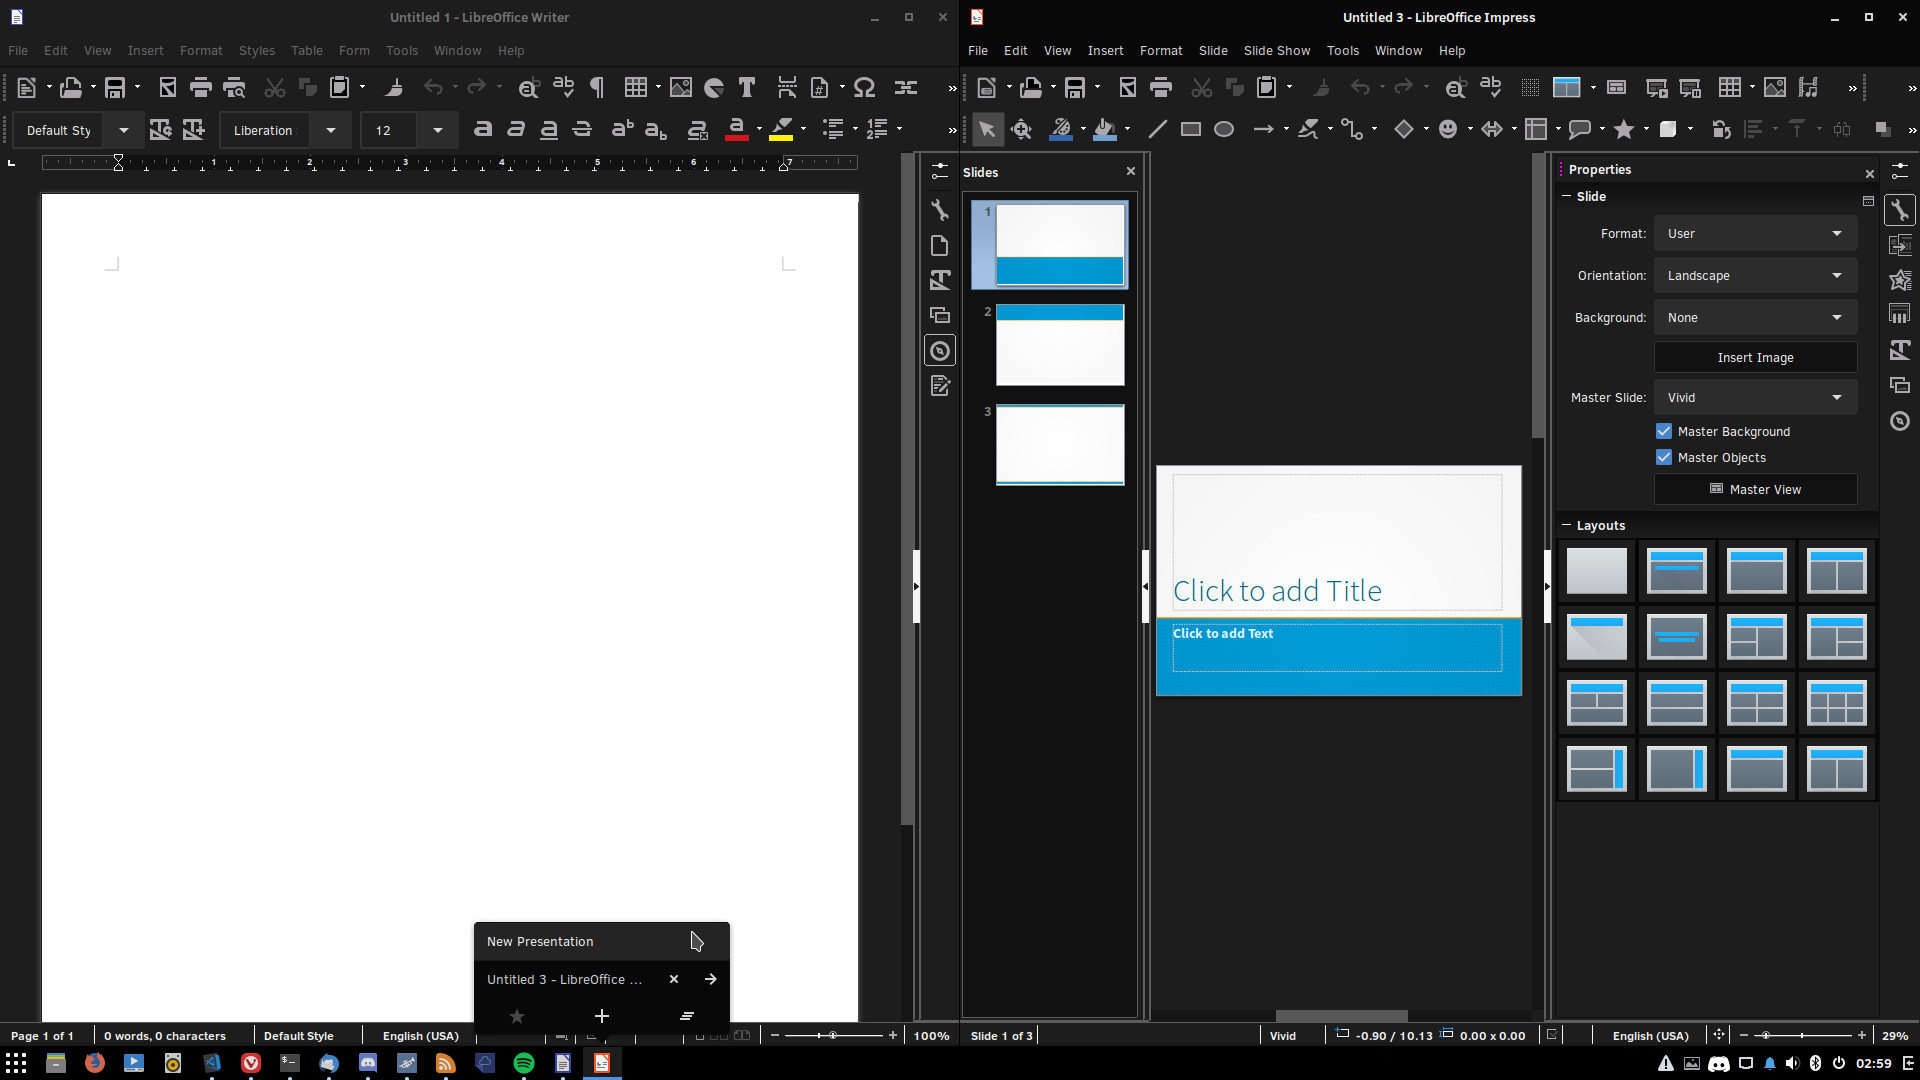Uncheck Master Background checkbox
The width and height of the screenshot is (1920, 1080).
coord(1664,432)
